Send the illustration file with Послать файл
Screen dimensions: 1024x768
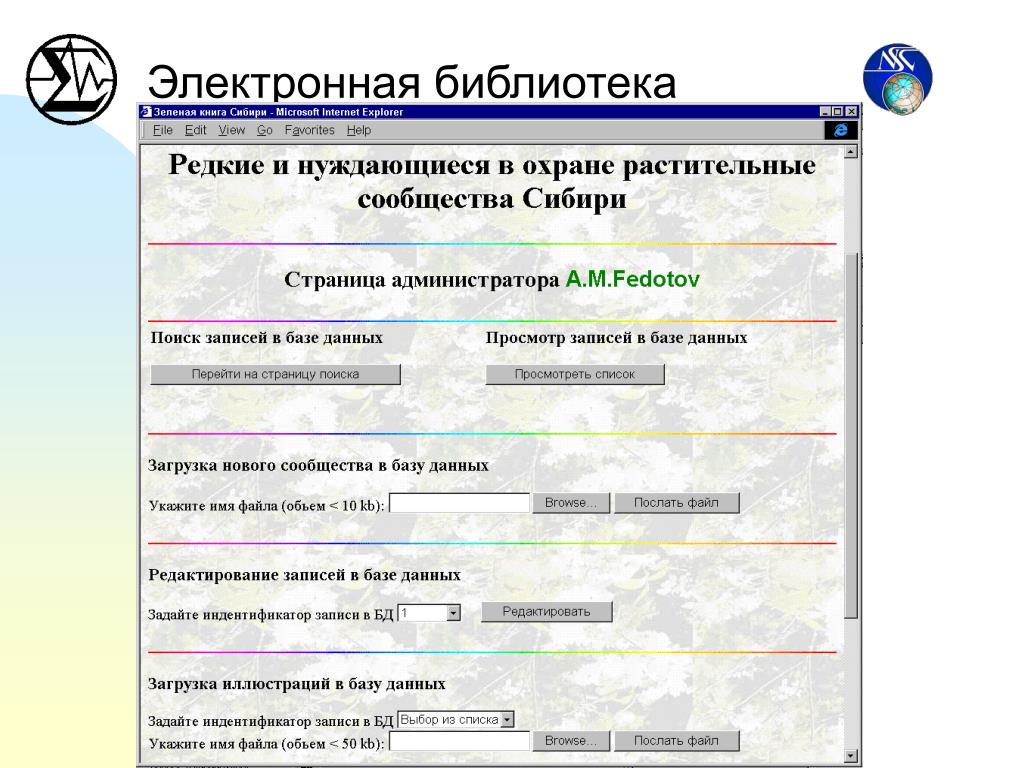677,741
